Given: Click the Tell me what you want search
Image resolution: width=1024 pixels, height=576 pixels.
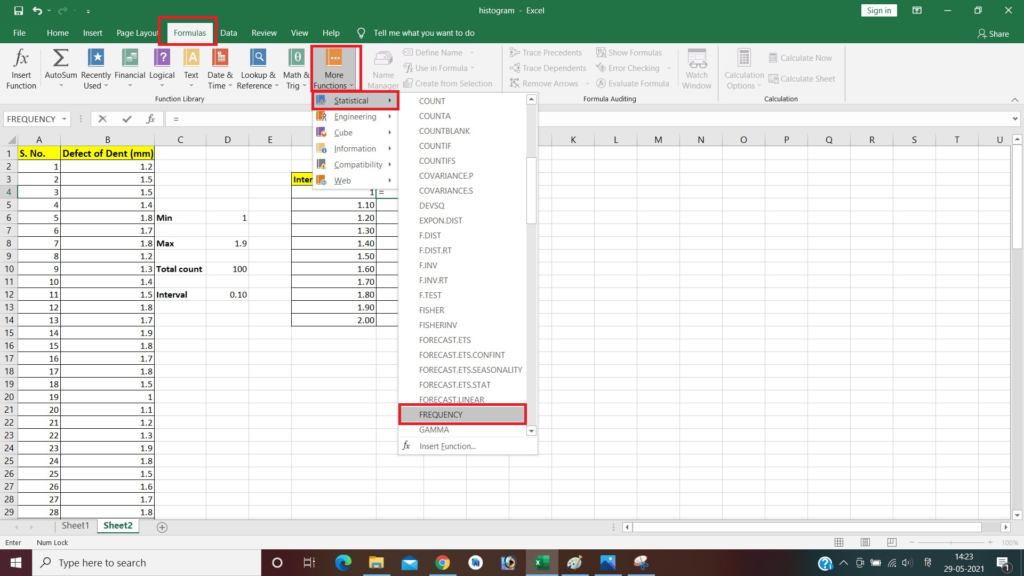Looking at the screenshot, I should tap(423, 33).
